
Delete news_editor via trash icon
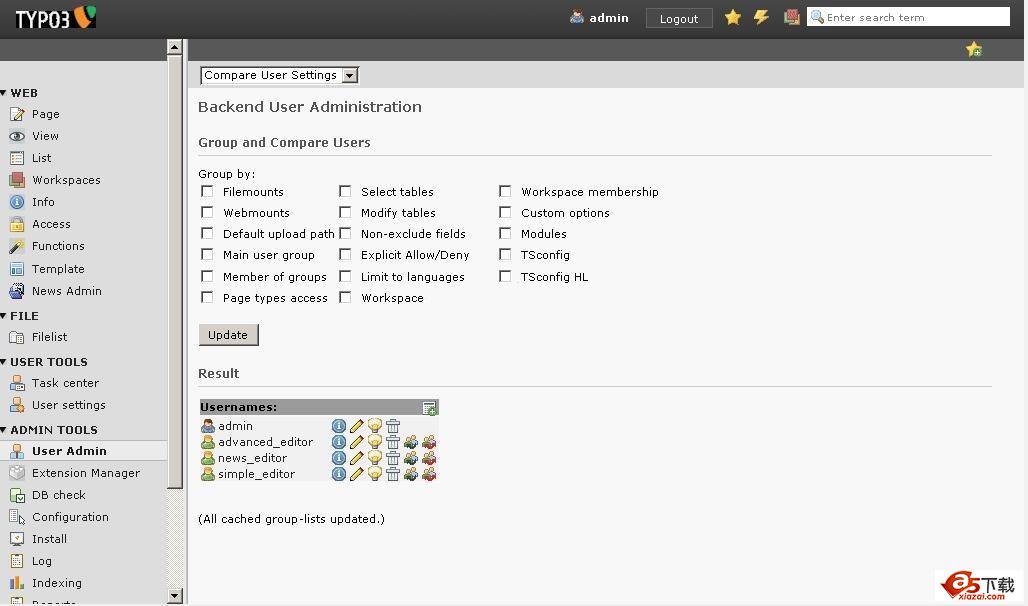tap(393, 458)
